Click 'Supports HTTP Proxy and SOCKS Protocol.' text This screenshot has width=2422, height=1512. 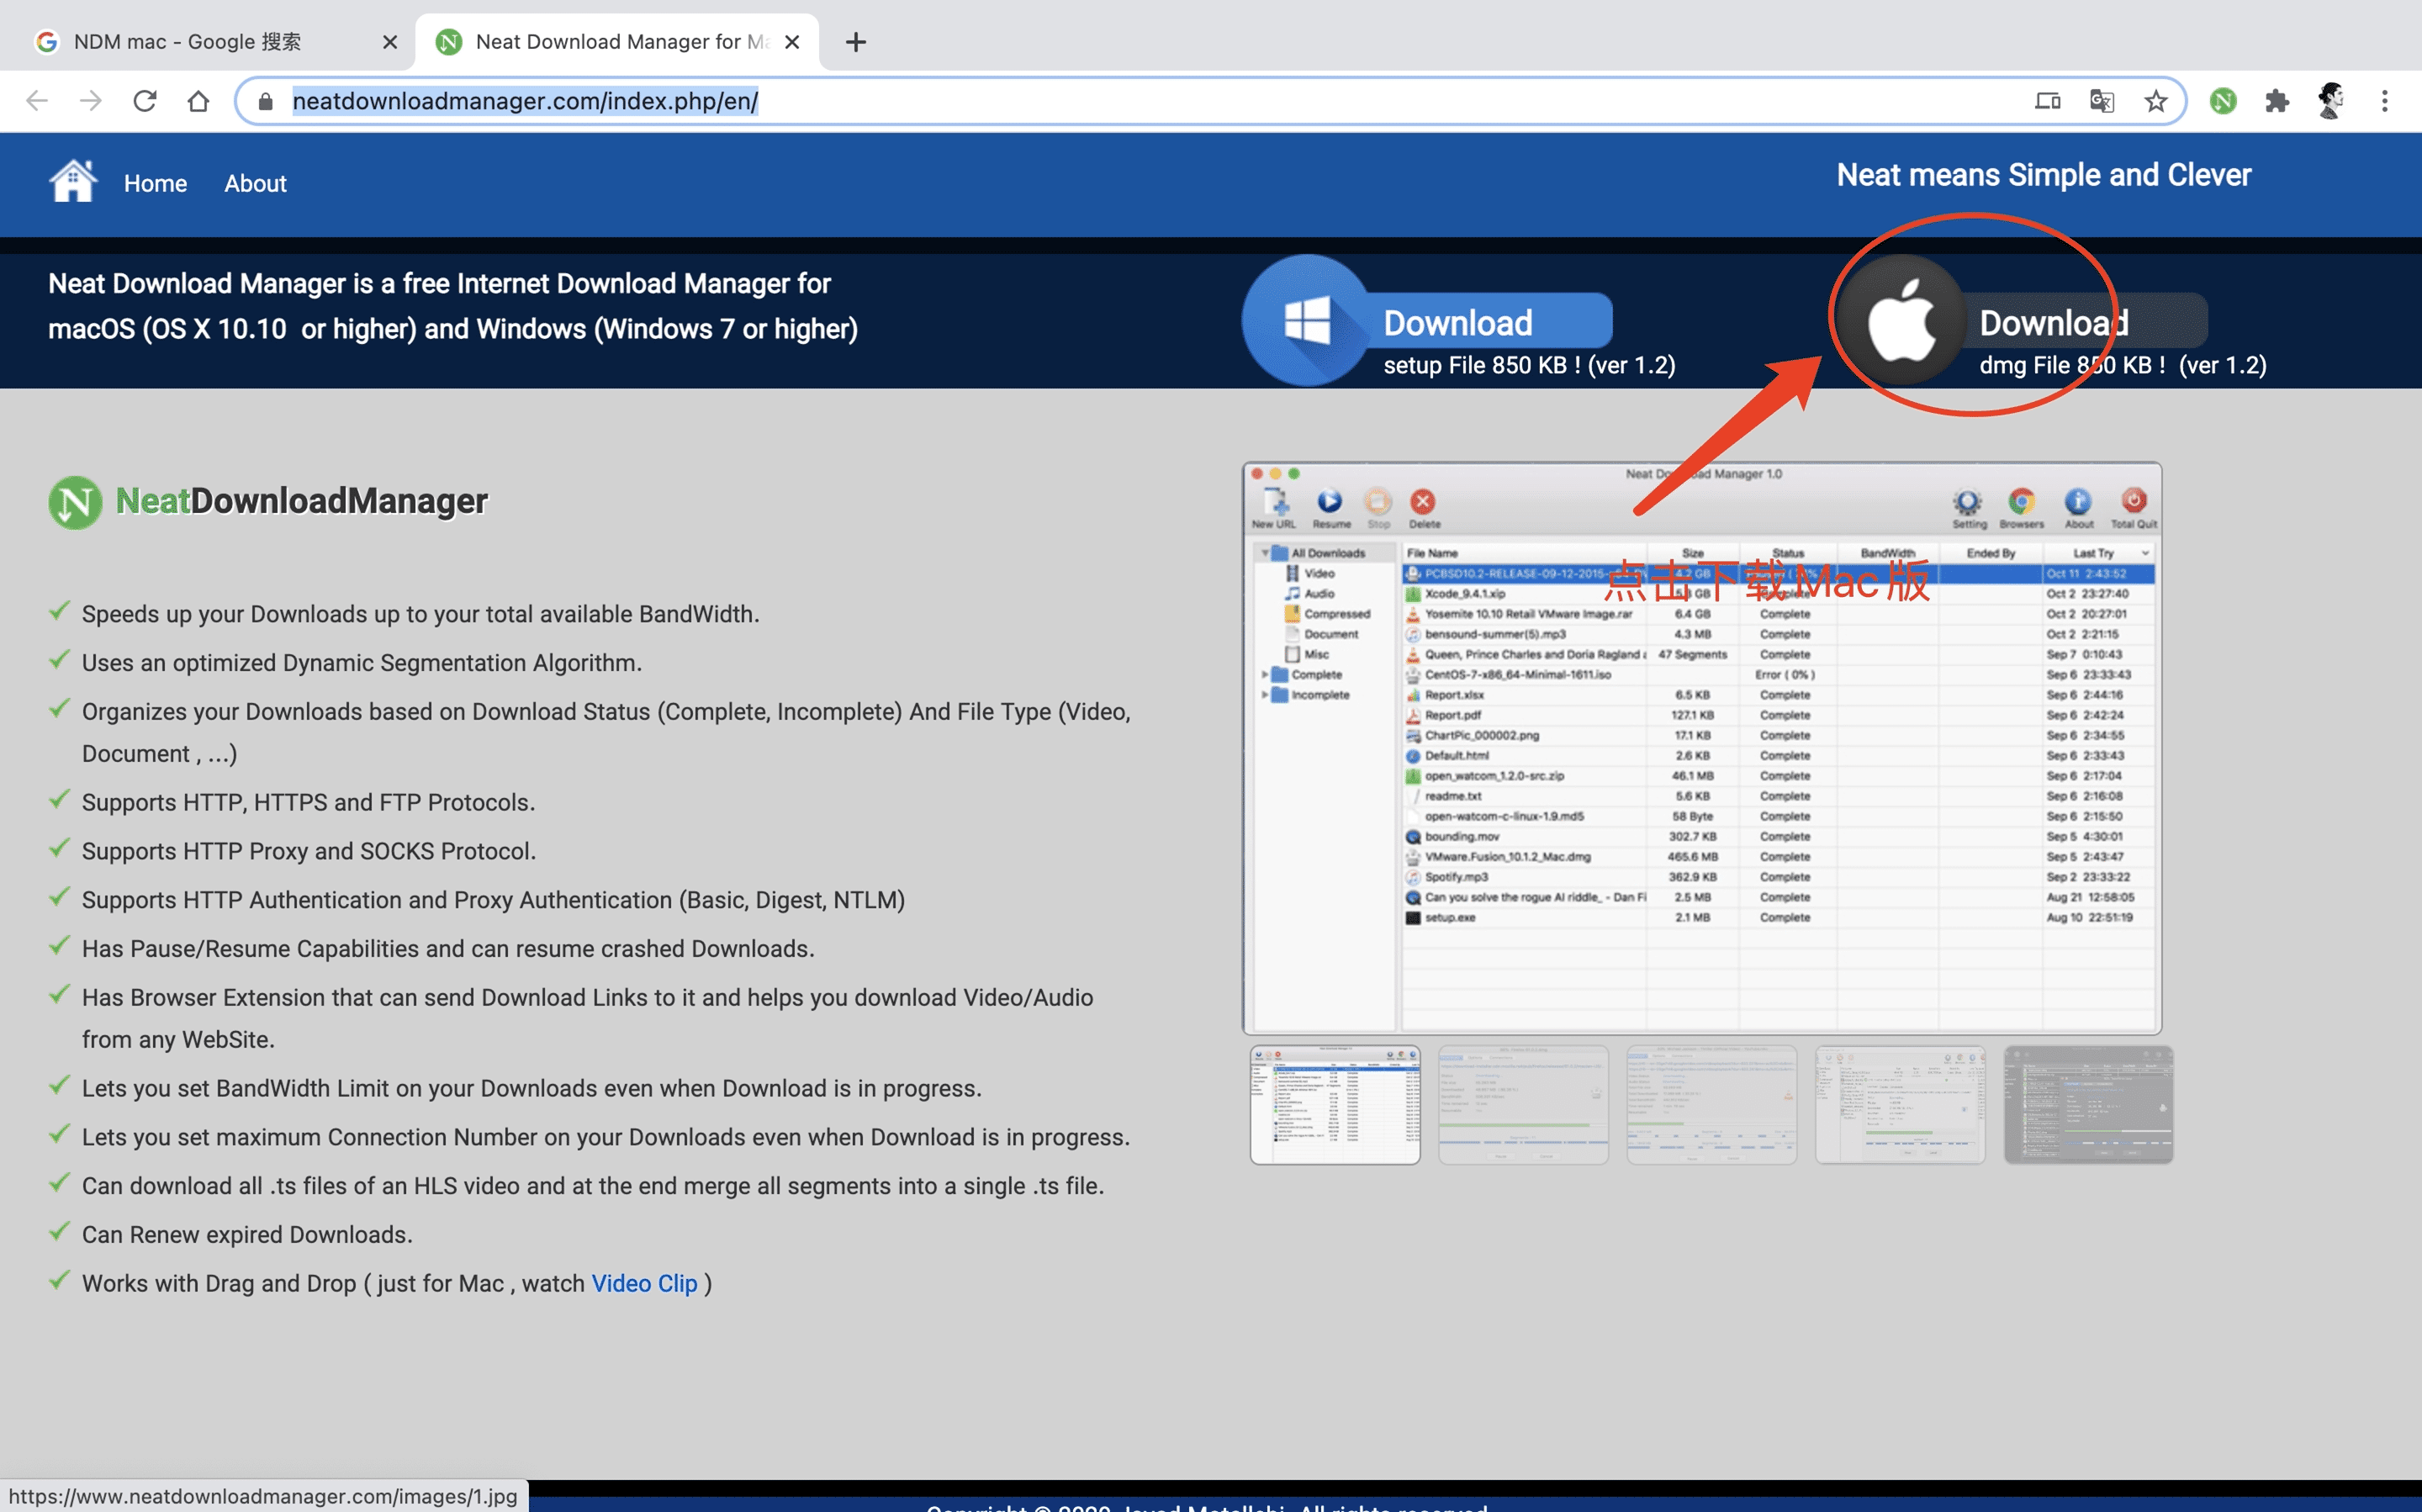(309, 851)
